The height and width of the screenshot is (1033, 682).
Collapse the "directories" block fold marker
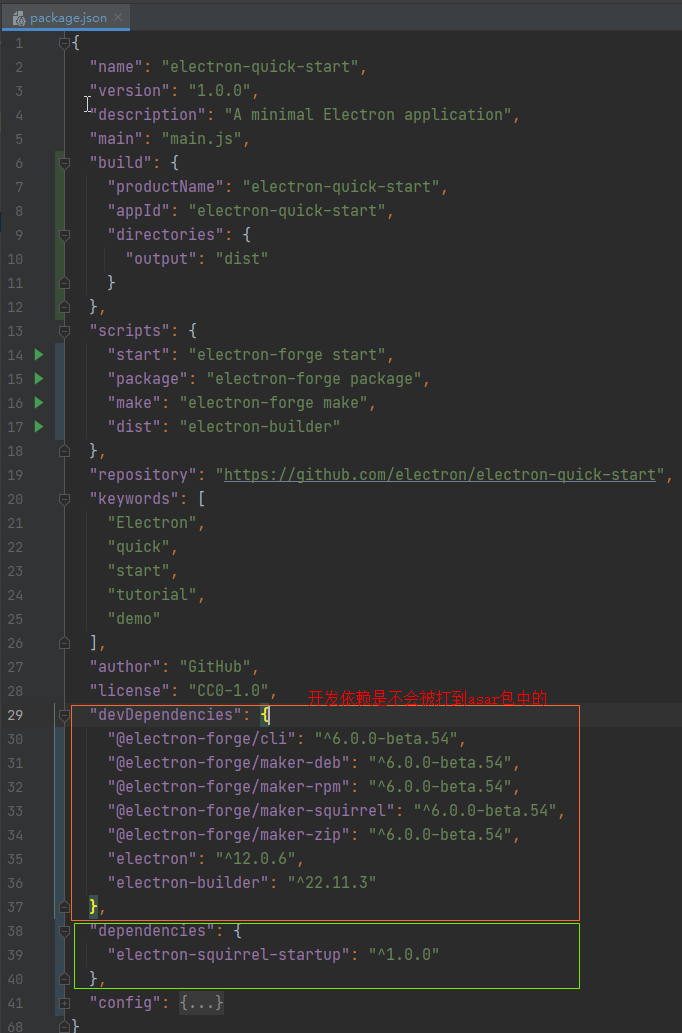pyautogui.click(x=64, y=235)
